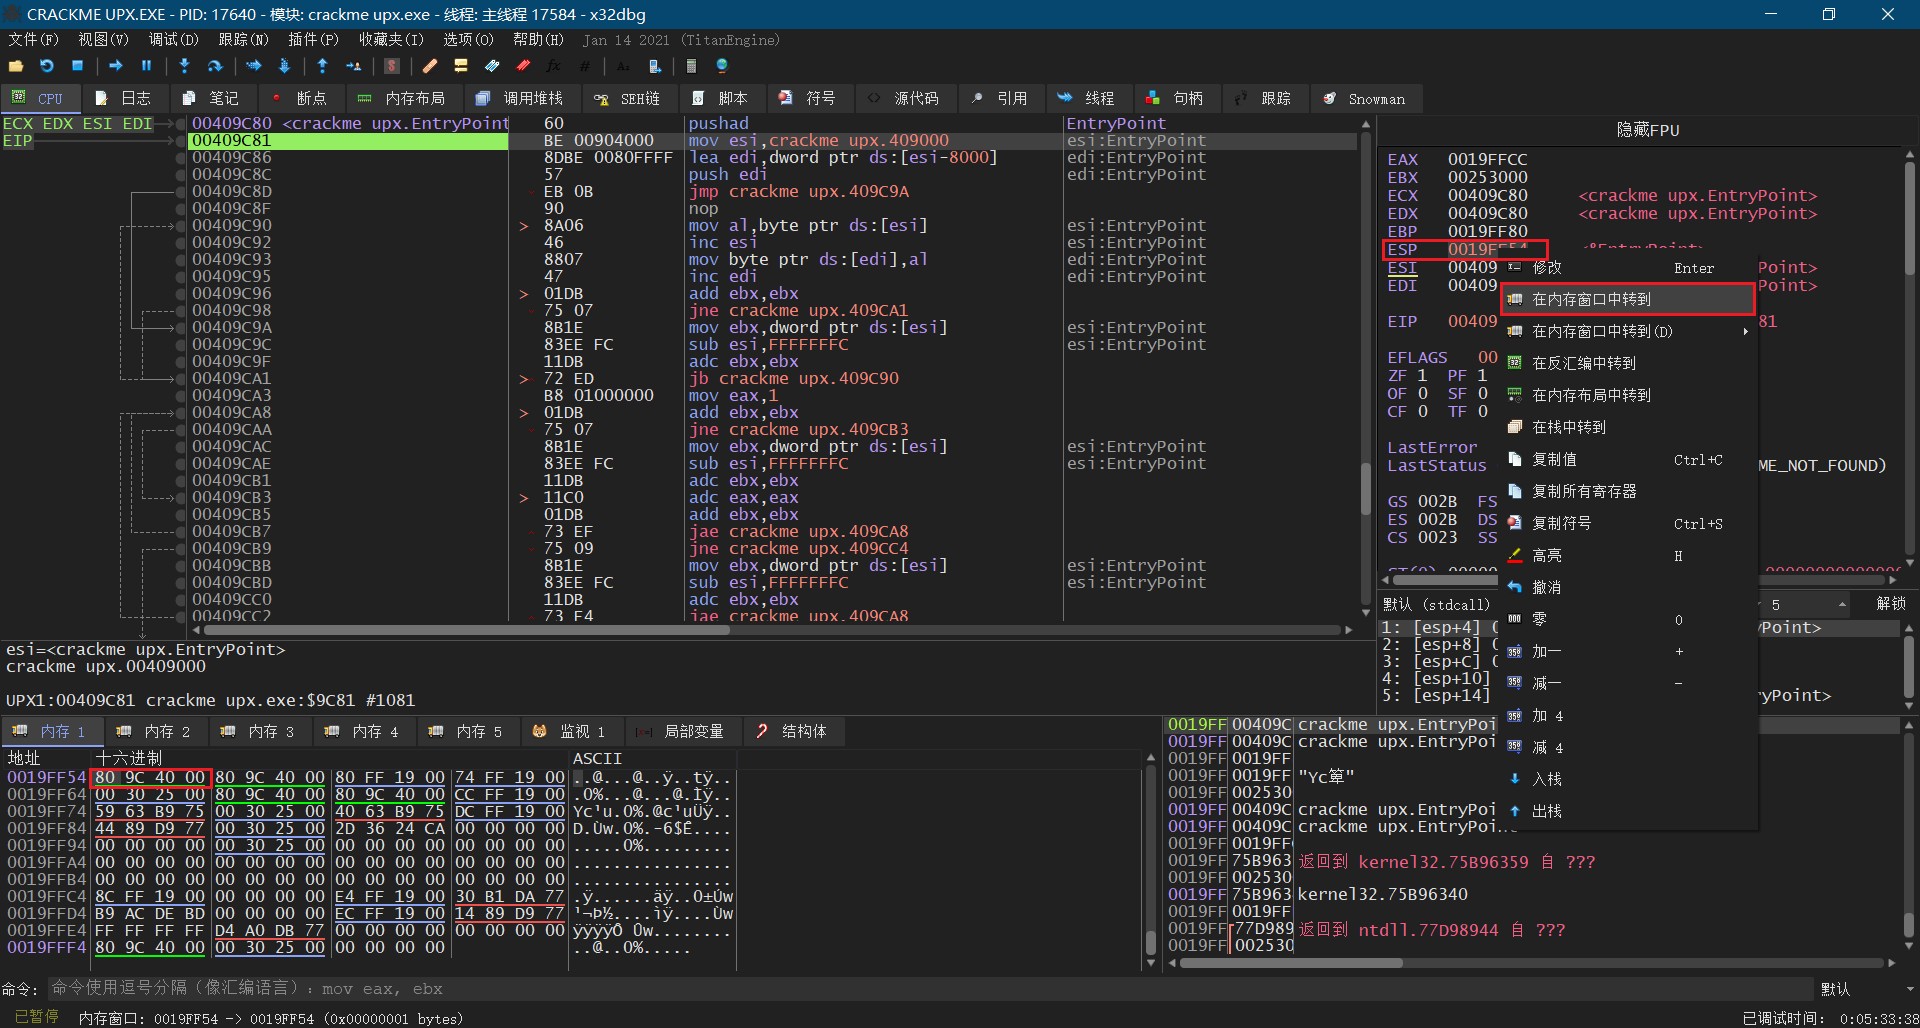Increase argument count spinner next to 5
This screenshot has width=1920, height=1028.
tap(1841, 601)
